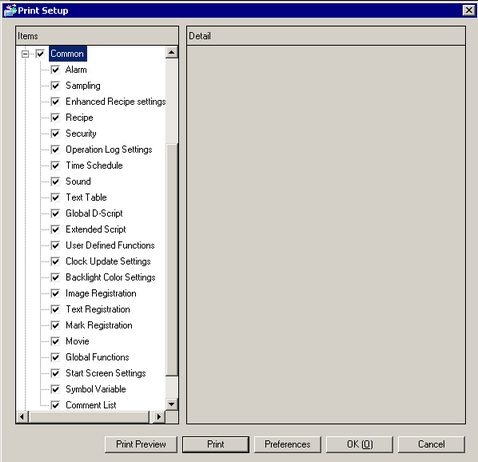Collapse the Common tree node
478x462 pixels.
[x=25, y=54]
